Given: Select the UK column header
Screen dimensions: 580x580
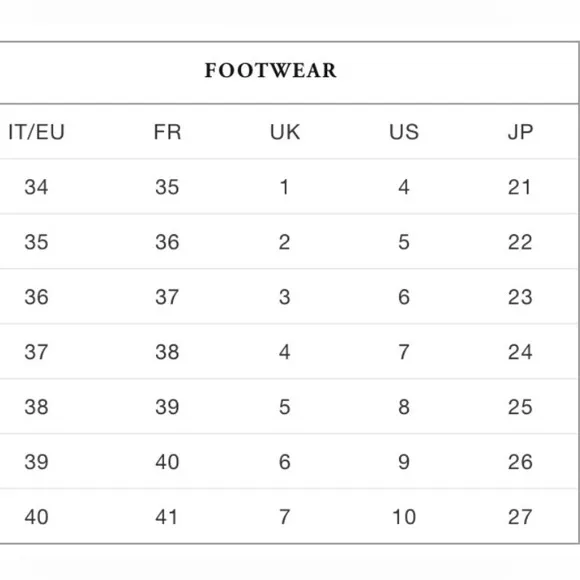Looking at the screenshot, I should click(x=285, y=132).
